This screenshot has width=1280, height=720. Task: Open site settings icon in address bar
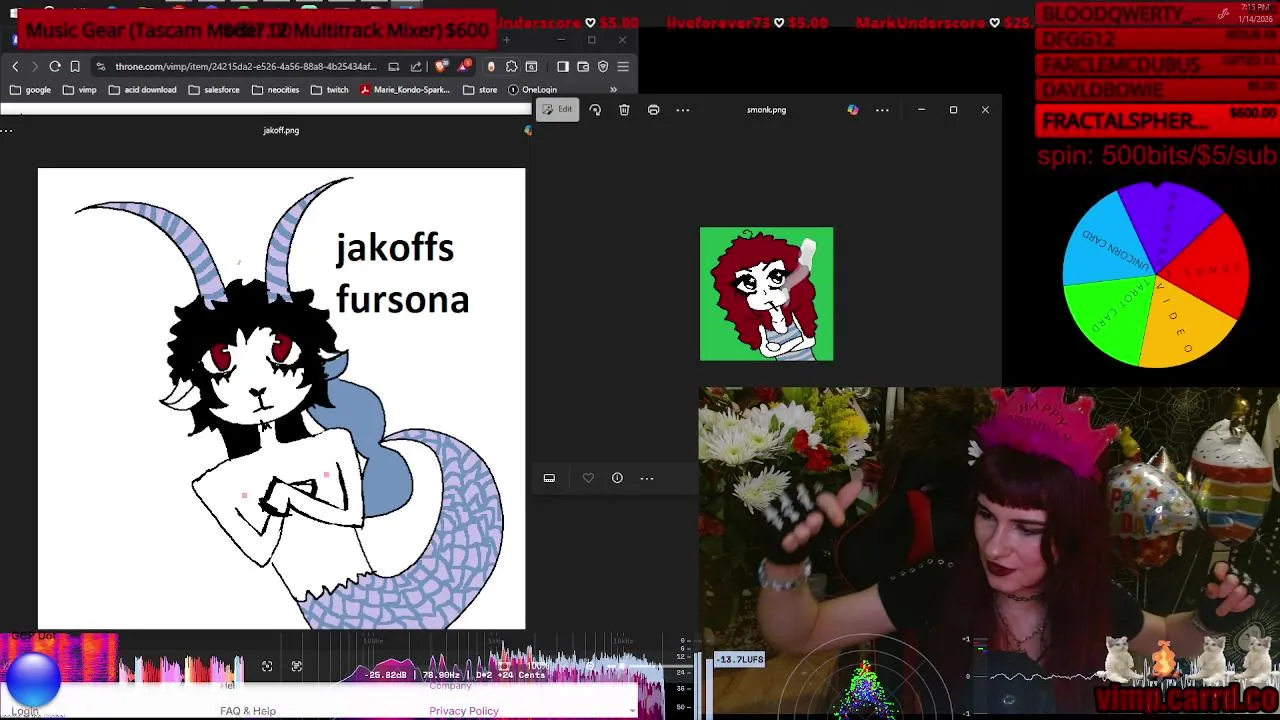(x=101, y=66)
